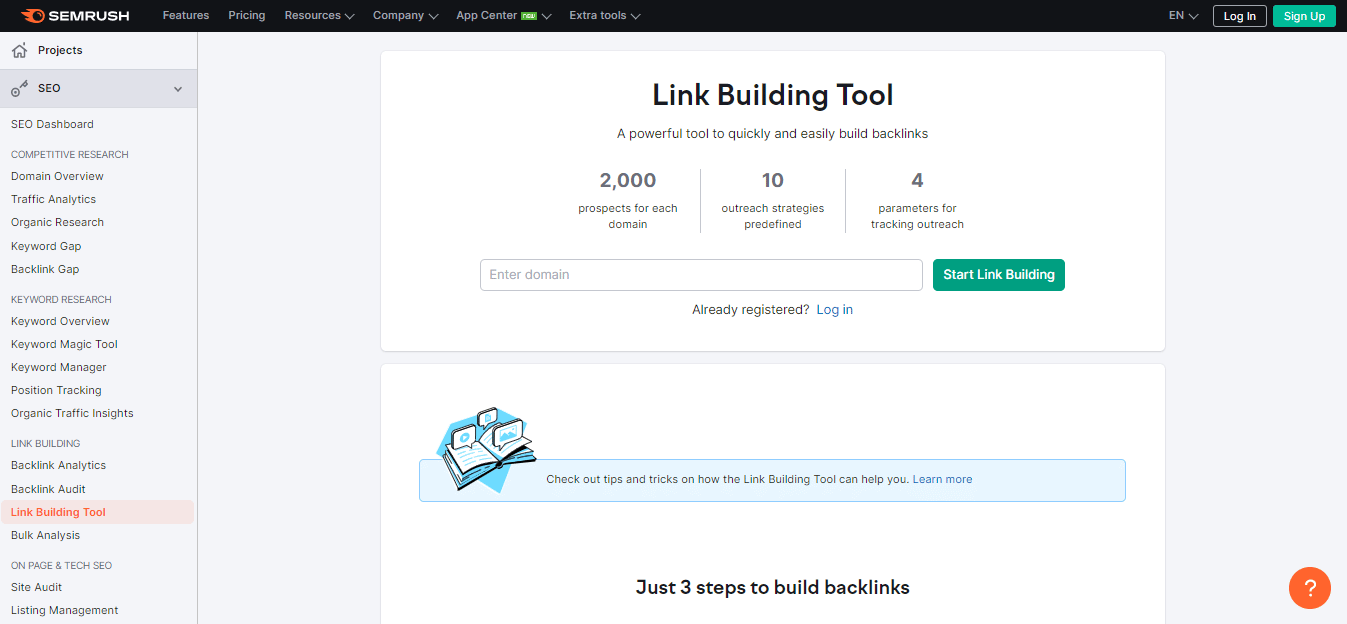Open the App Center dropdown
This screenshot has height=624, width=1347.
click(x=503, y=16)
